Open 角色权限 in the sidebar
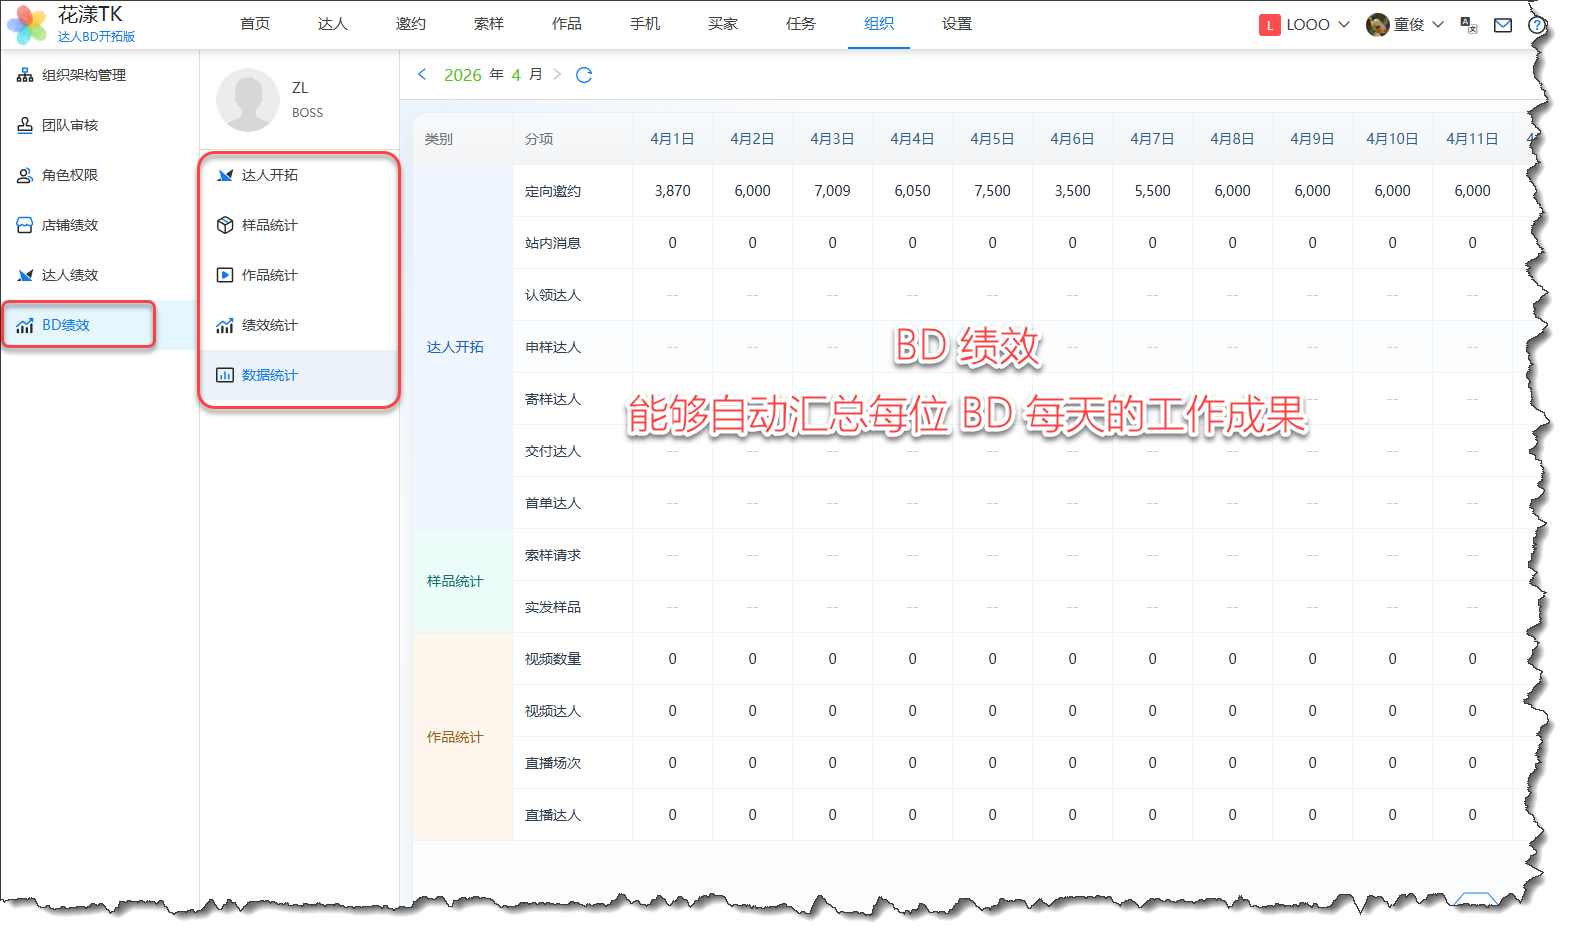 [69, 175]
